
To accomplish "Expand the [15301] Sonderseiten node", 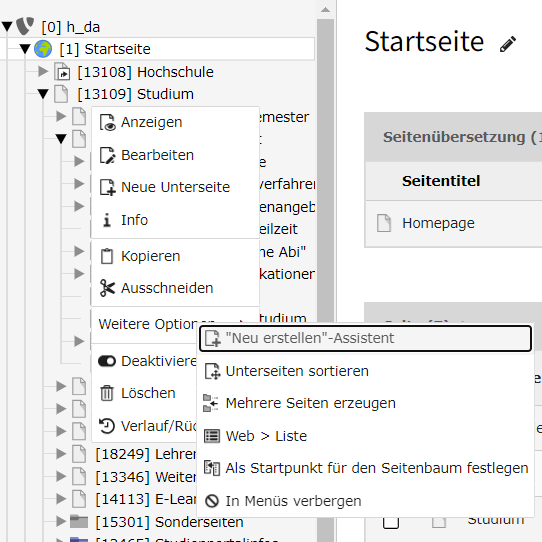I will coord(61,521).
